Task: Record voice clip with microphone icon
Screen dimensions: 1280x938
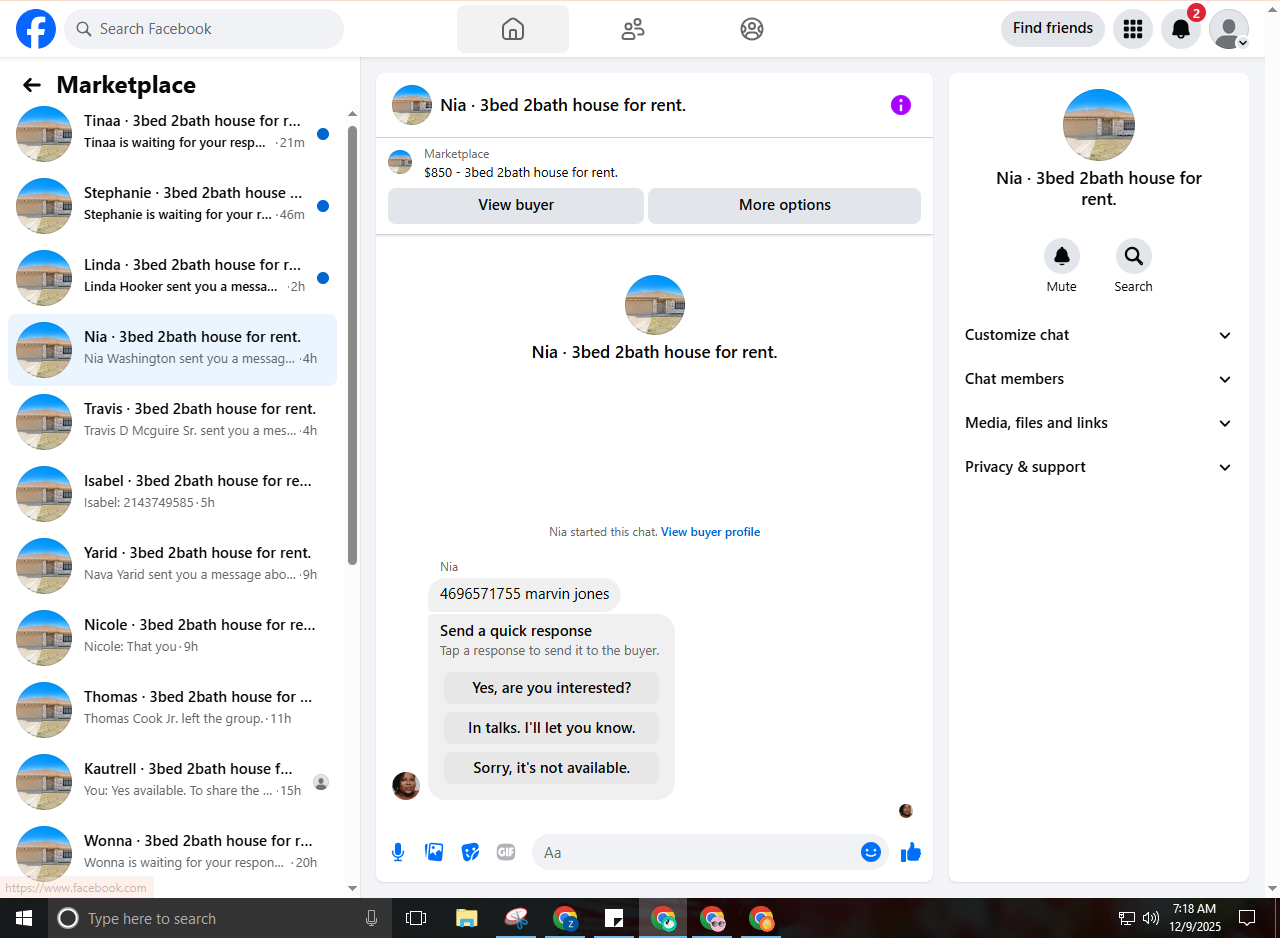Action: [398, 852]
